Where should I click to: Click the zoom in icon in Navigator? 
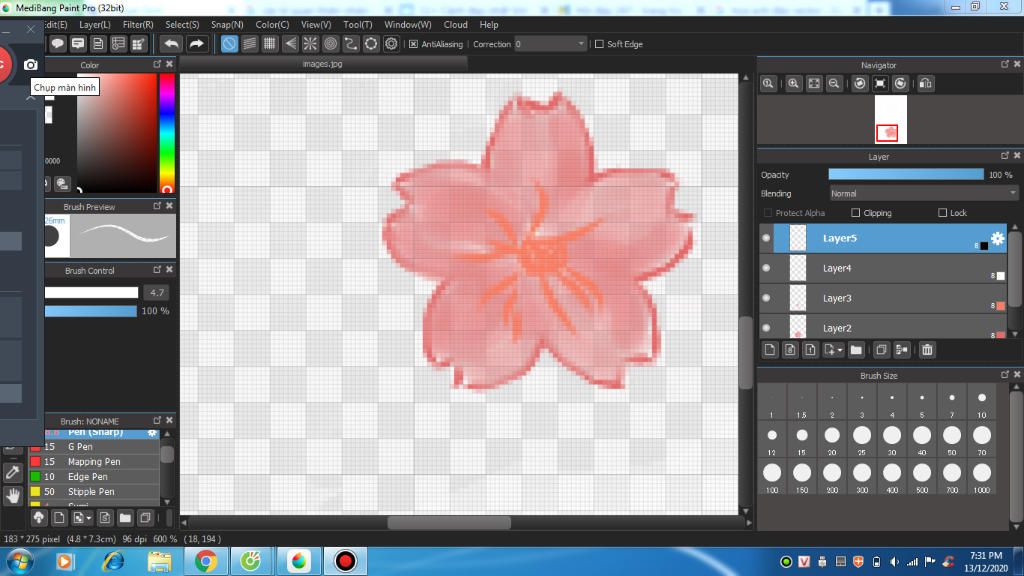[793, 84]
